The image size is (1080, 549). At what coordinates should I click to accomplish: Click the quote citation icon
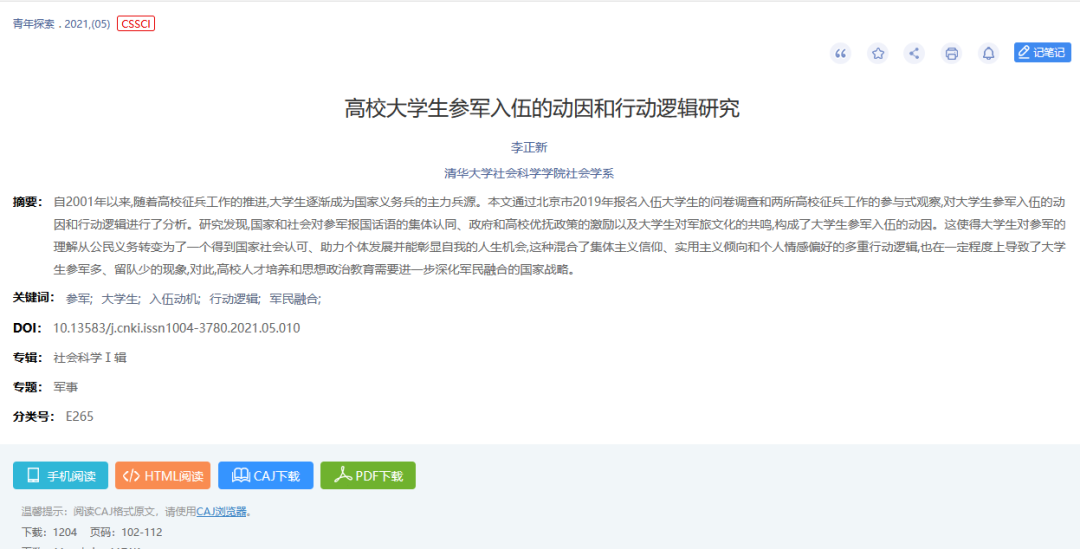(x=841, y=54)
